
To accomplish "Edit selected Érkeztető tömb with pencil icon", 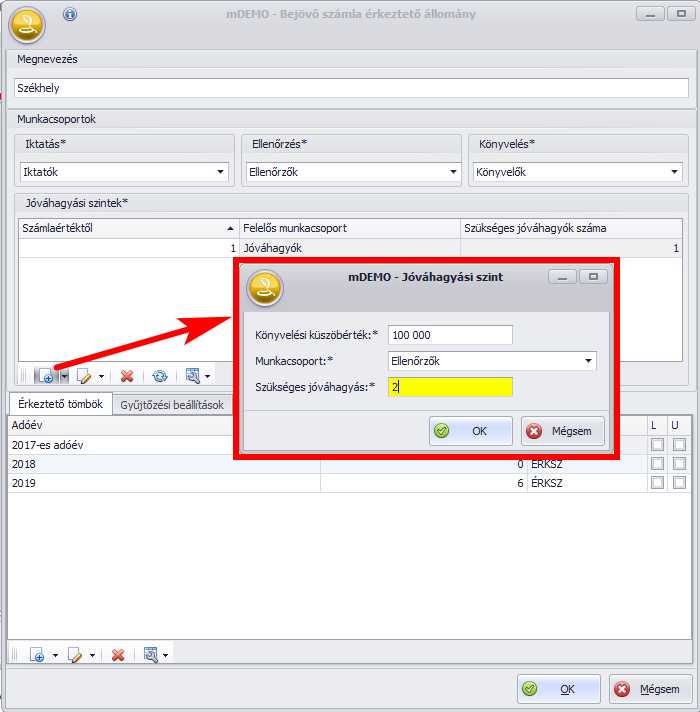I will pyautogui.click(x=75, y=655).
